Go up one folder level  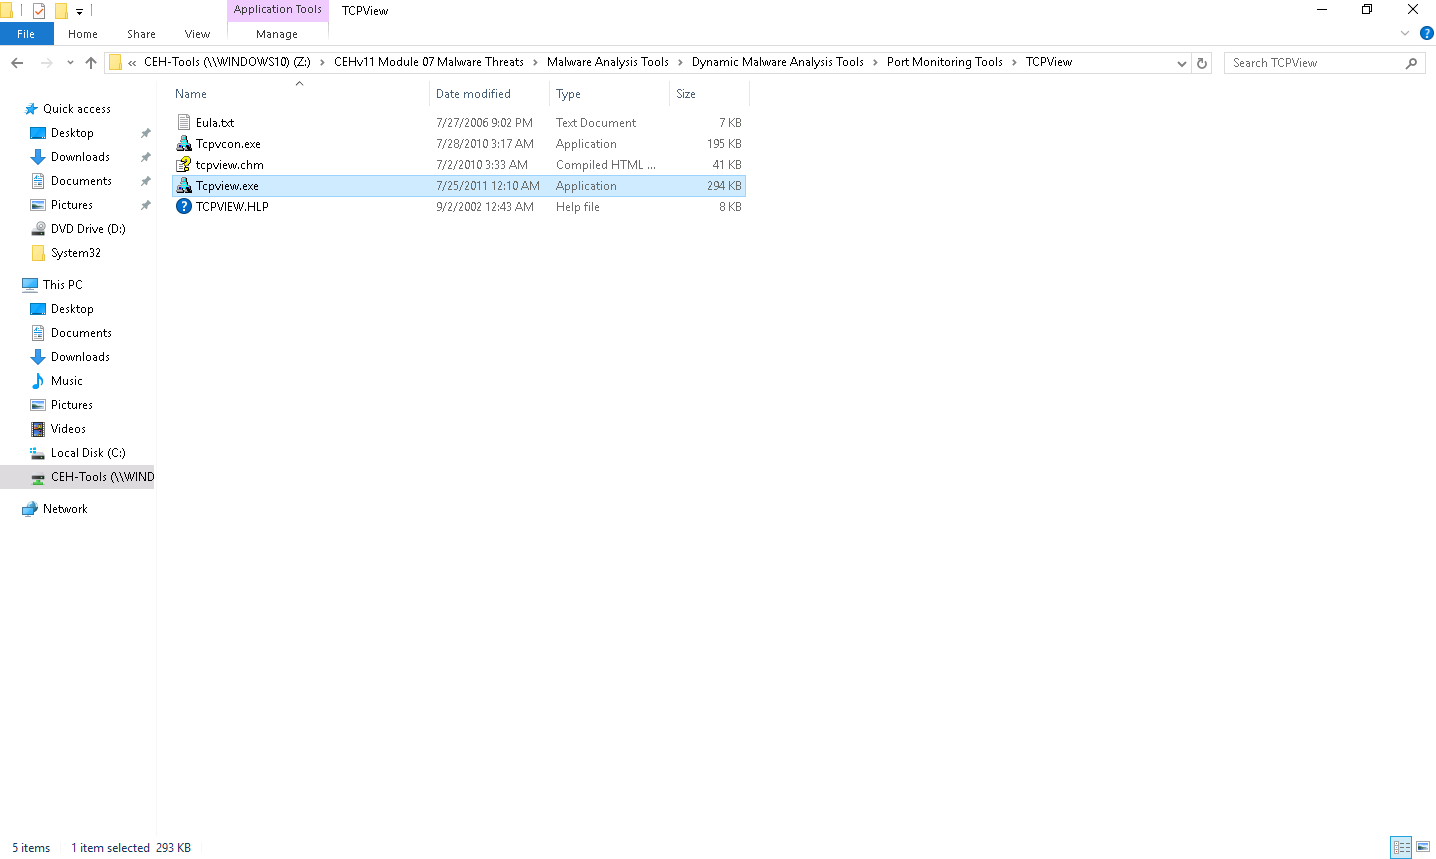coord(91,63)
